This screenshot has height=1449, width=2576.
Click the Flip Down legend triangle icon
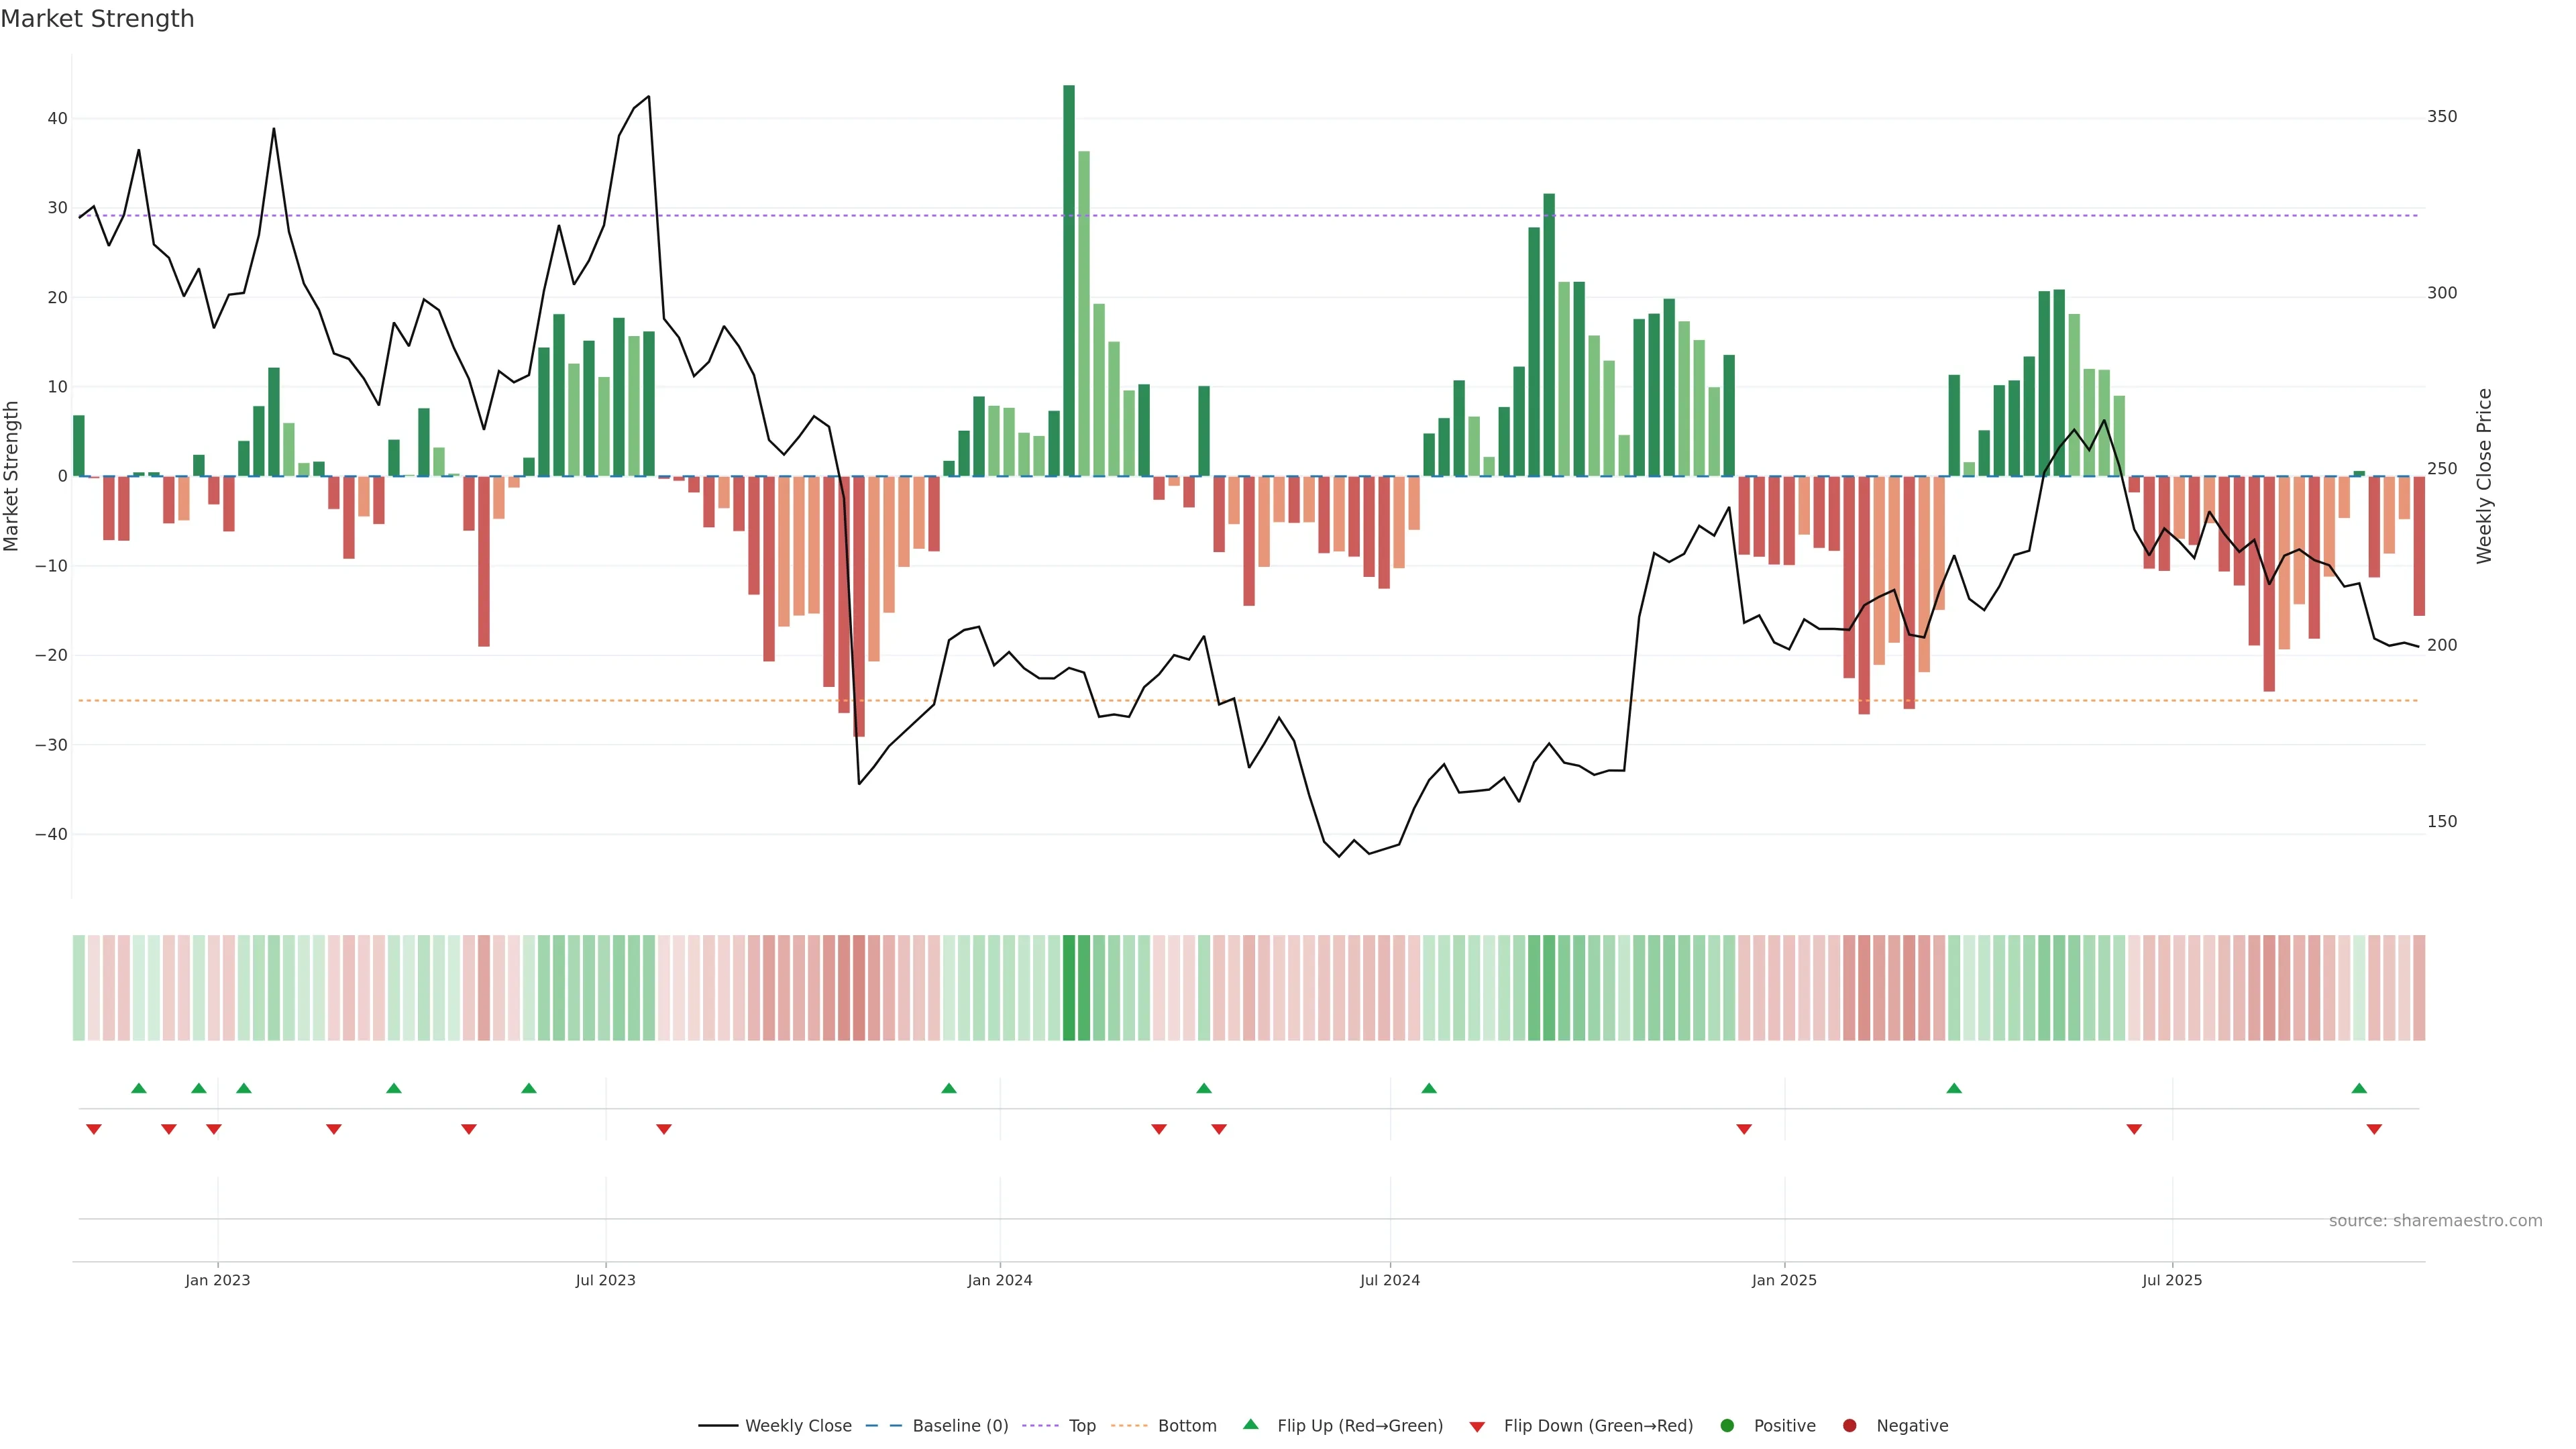pos(1477,1427)
